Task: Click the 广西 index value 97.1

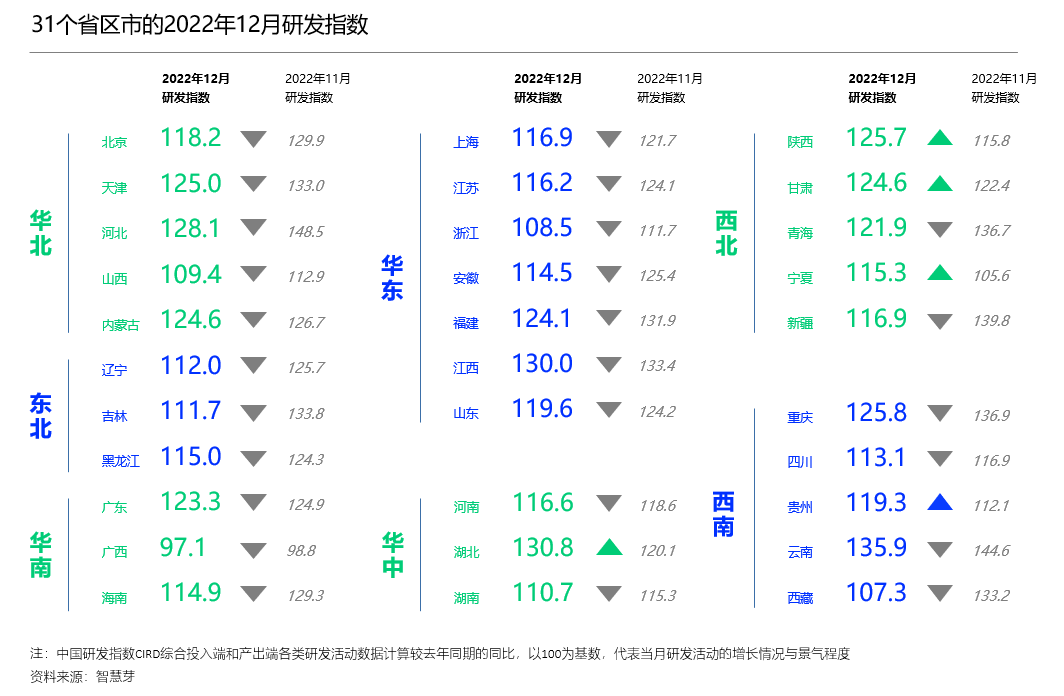Action: click(183, 548)
